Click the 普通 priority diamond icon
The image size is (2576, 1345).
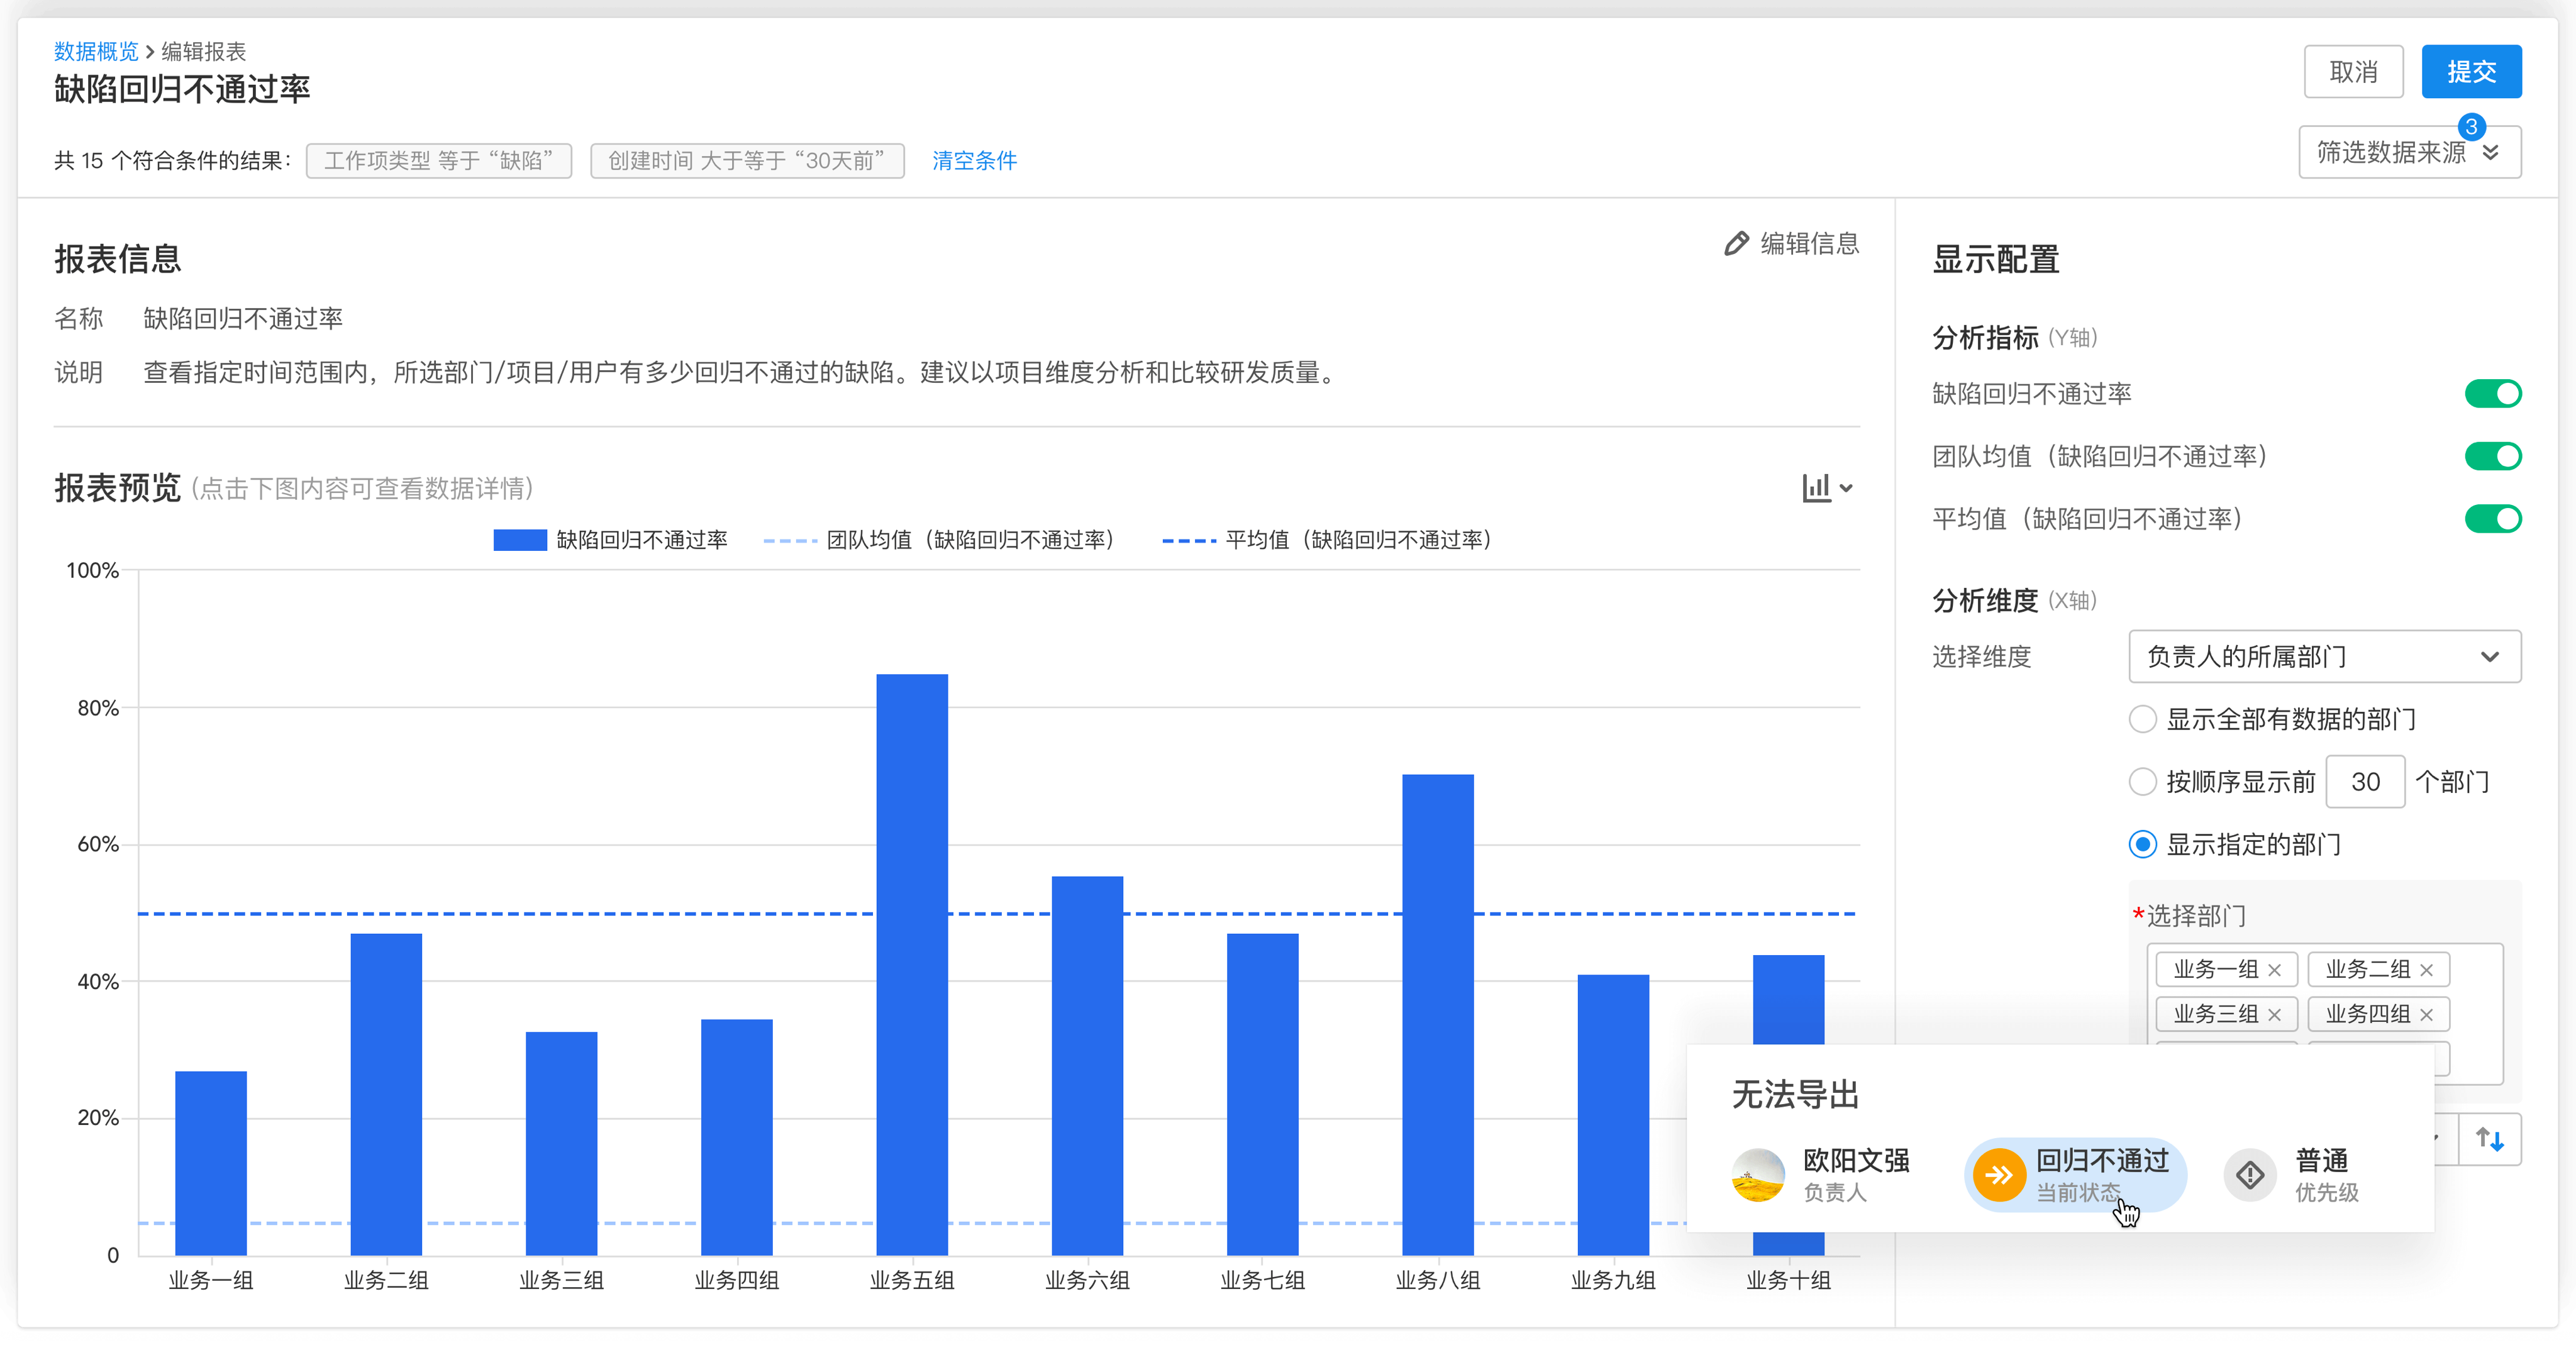2249,1175
